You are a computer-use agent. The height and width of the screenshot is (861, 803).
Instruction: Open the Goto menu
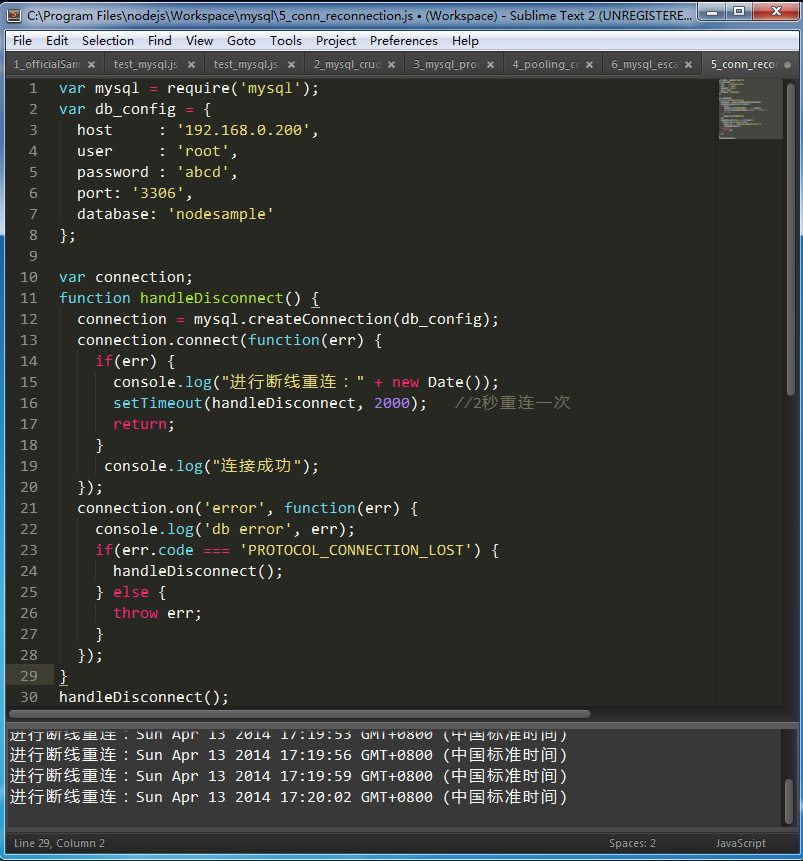coord(241,41)
